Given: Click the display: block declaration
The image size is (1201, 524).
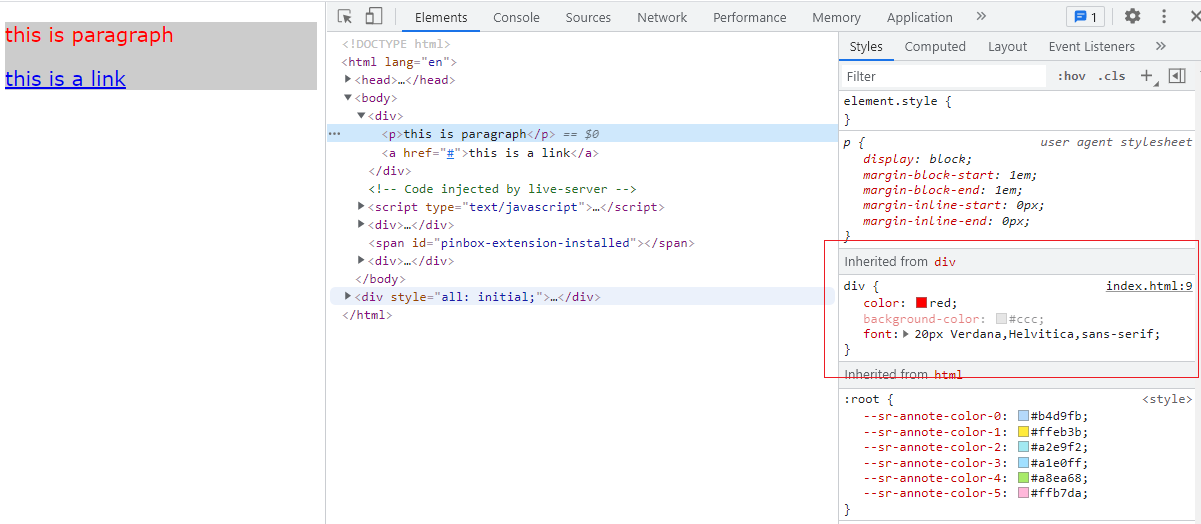Looking at the screenshot, I should (917, 159).
